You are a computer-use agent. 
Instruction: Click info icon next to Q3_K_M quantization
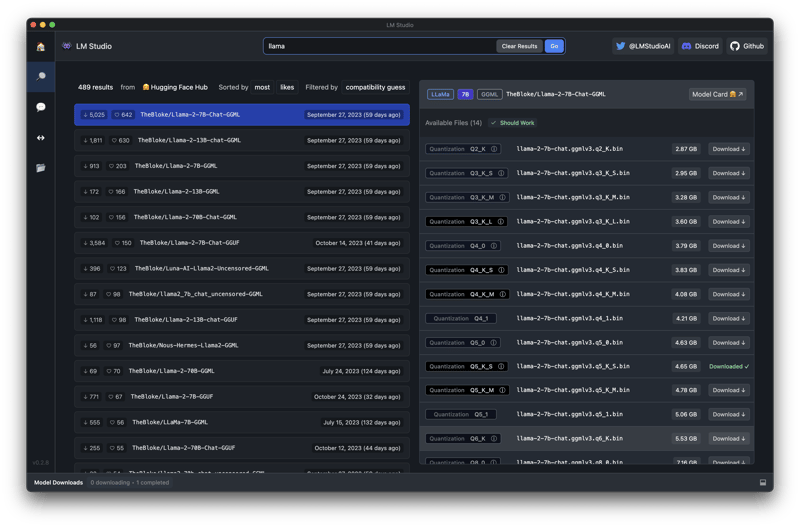pos(503,197)
